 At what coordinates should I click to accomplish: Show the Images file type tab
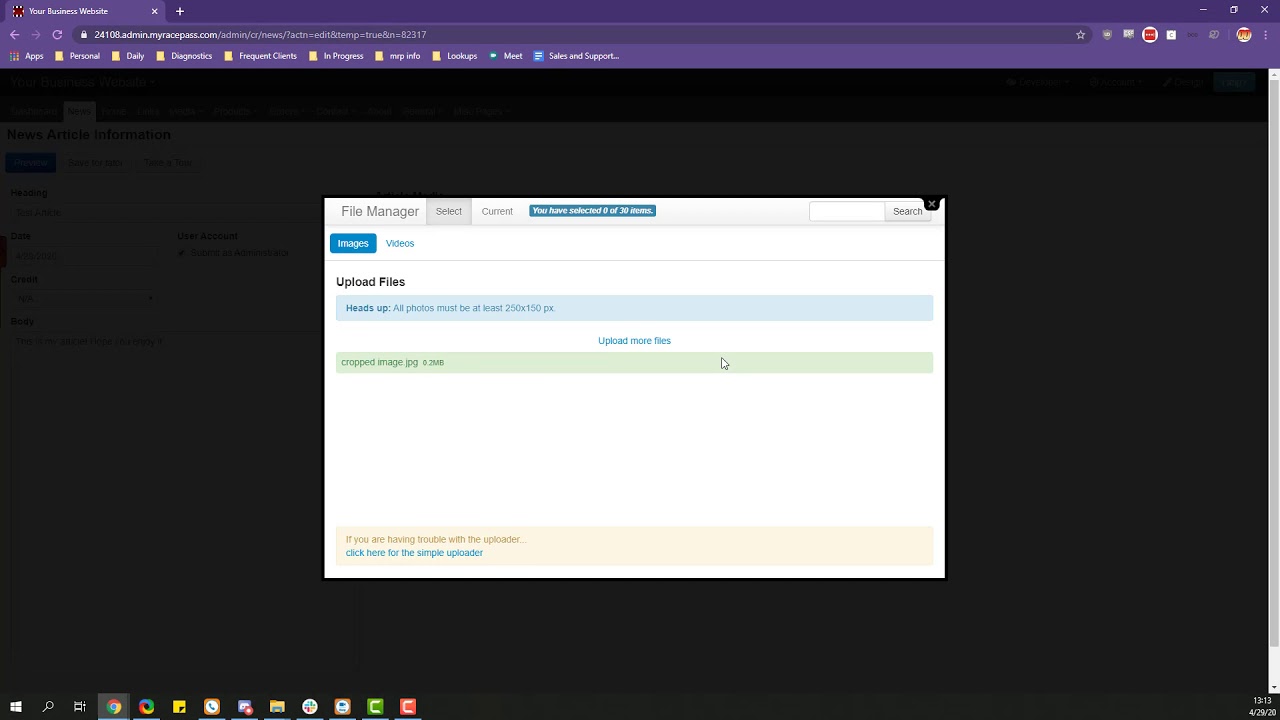[353, 243]
